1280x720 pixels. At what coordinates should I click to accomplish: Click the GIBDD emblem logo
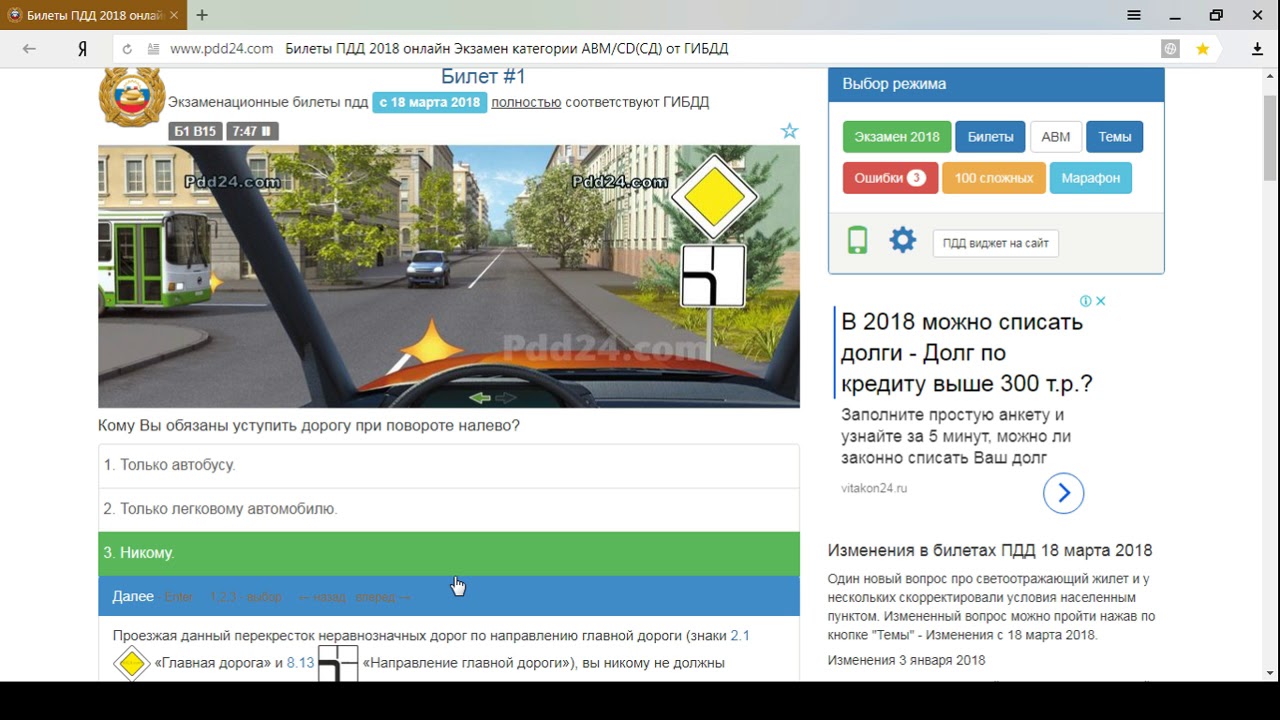pos(131,97)
